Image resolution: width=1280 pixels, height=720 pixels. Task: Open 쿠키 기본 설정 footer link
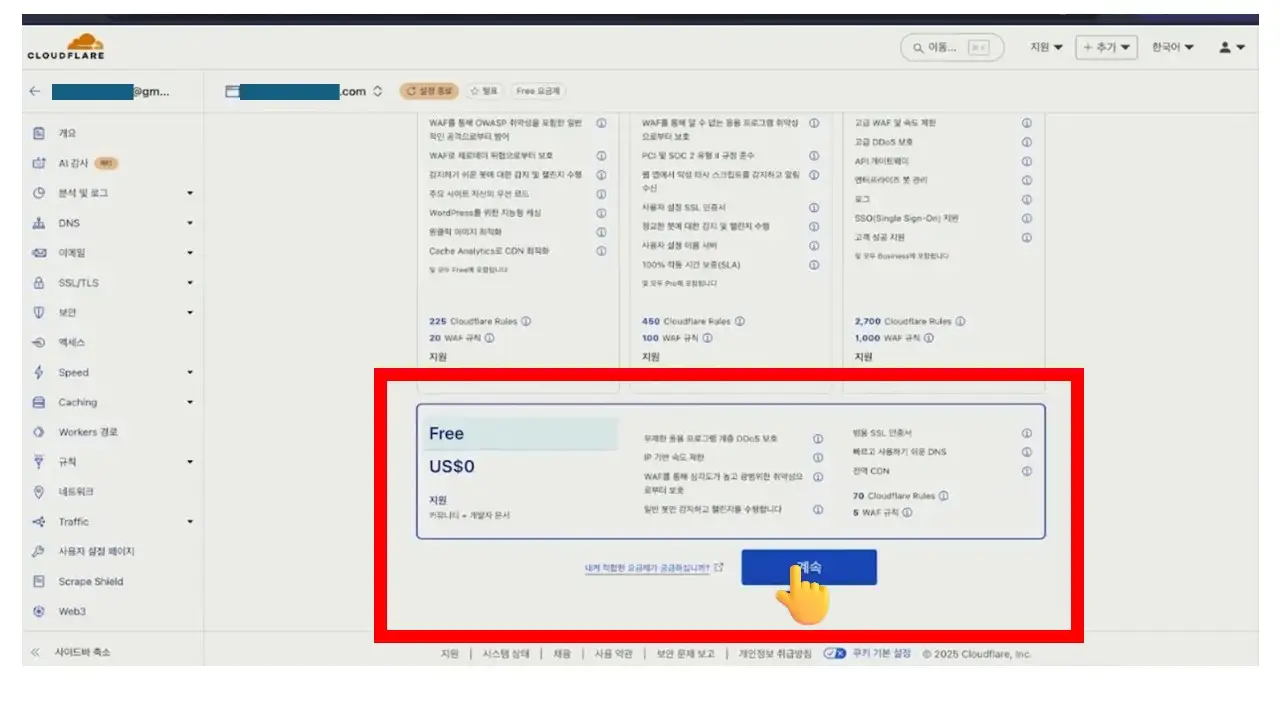point(881,654)
